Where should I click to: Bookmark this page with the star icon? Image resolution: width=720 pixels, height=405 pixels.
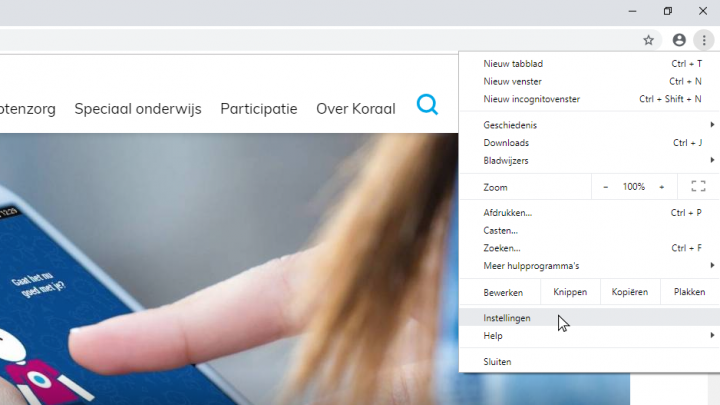[648, 40]
